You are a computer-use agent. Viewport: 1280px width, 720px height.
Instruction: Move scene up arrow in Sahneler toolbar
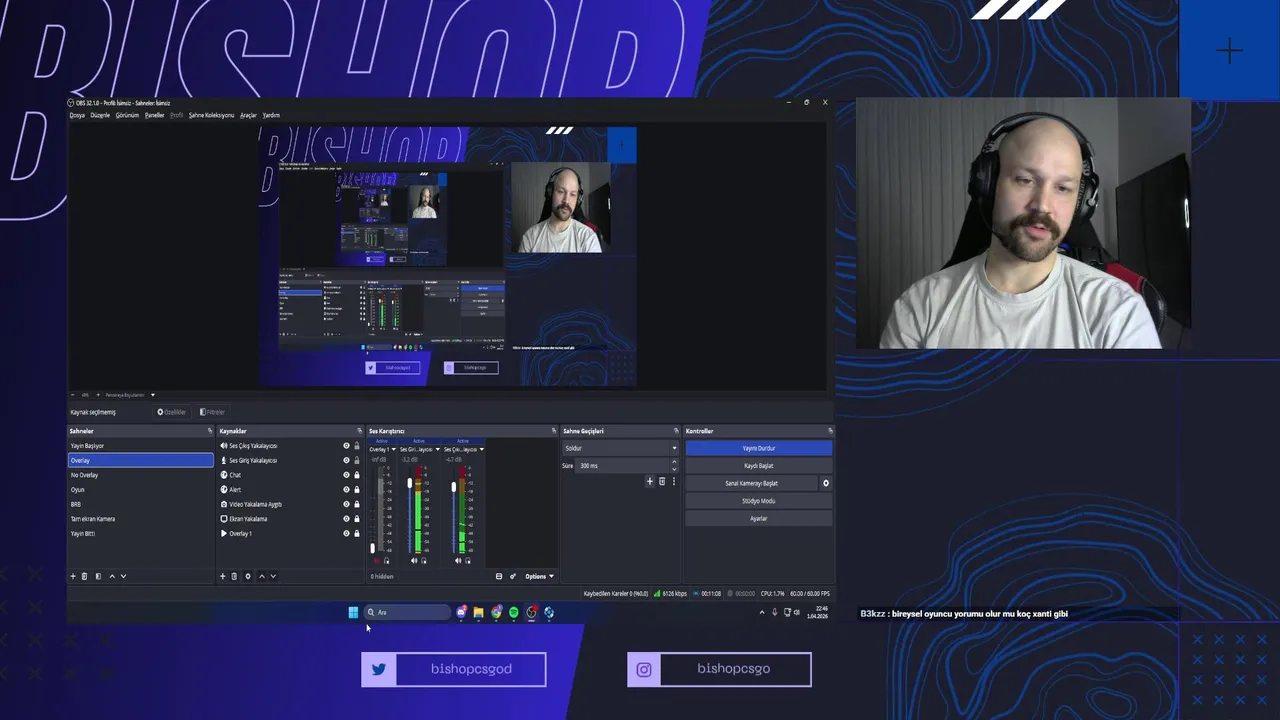pos(111,576)
